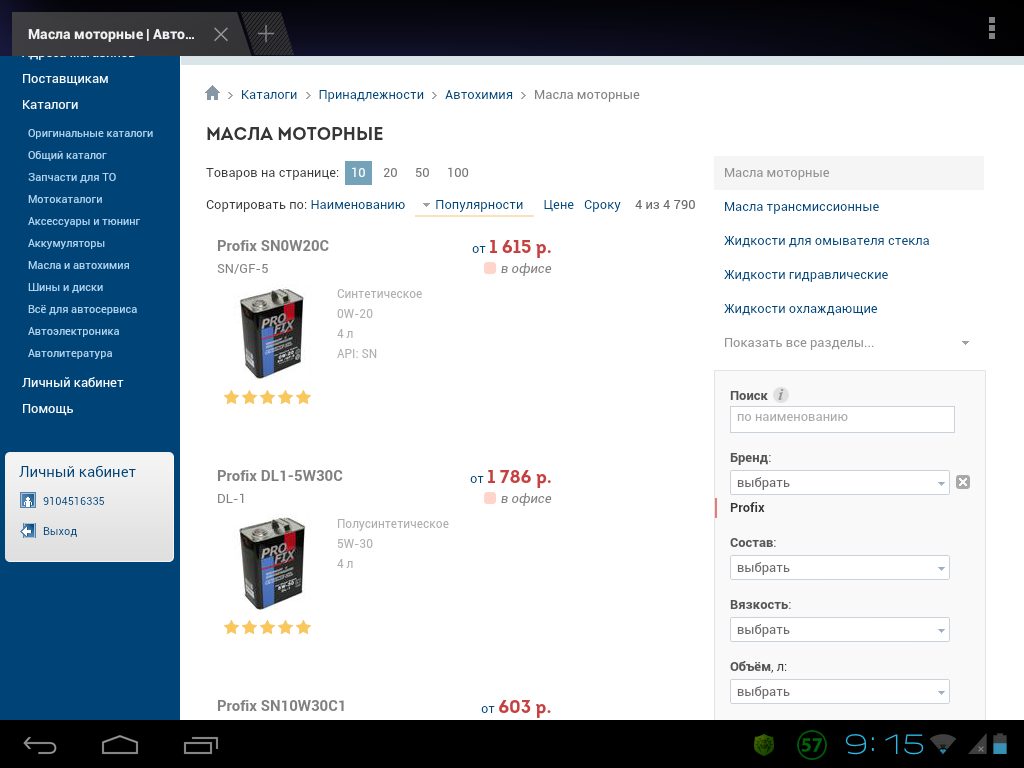Close the Масла моторные browser tab

coord(221,34)
